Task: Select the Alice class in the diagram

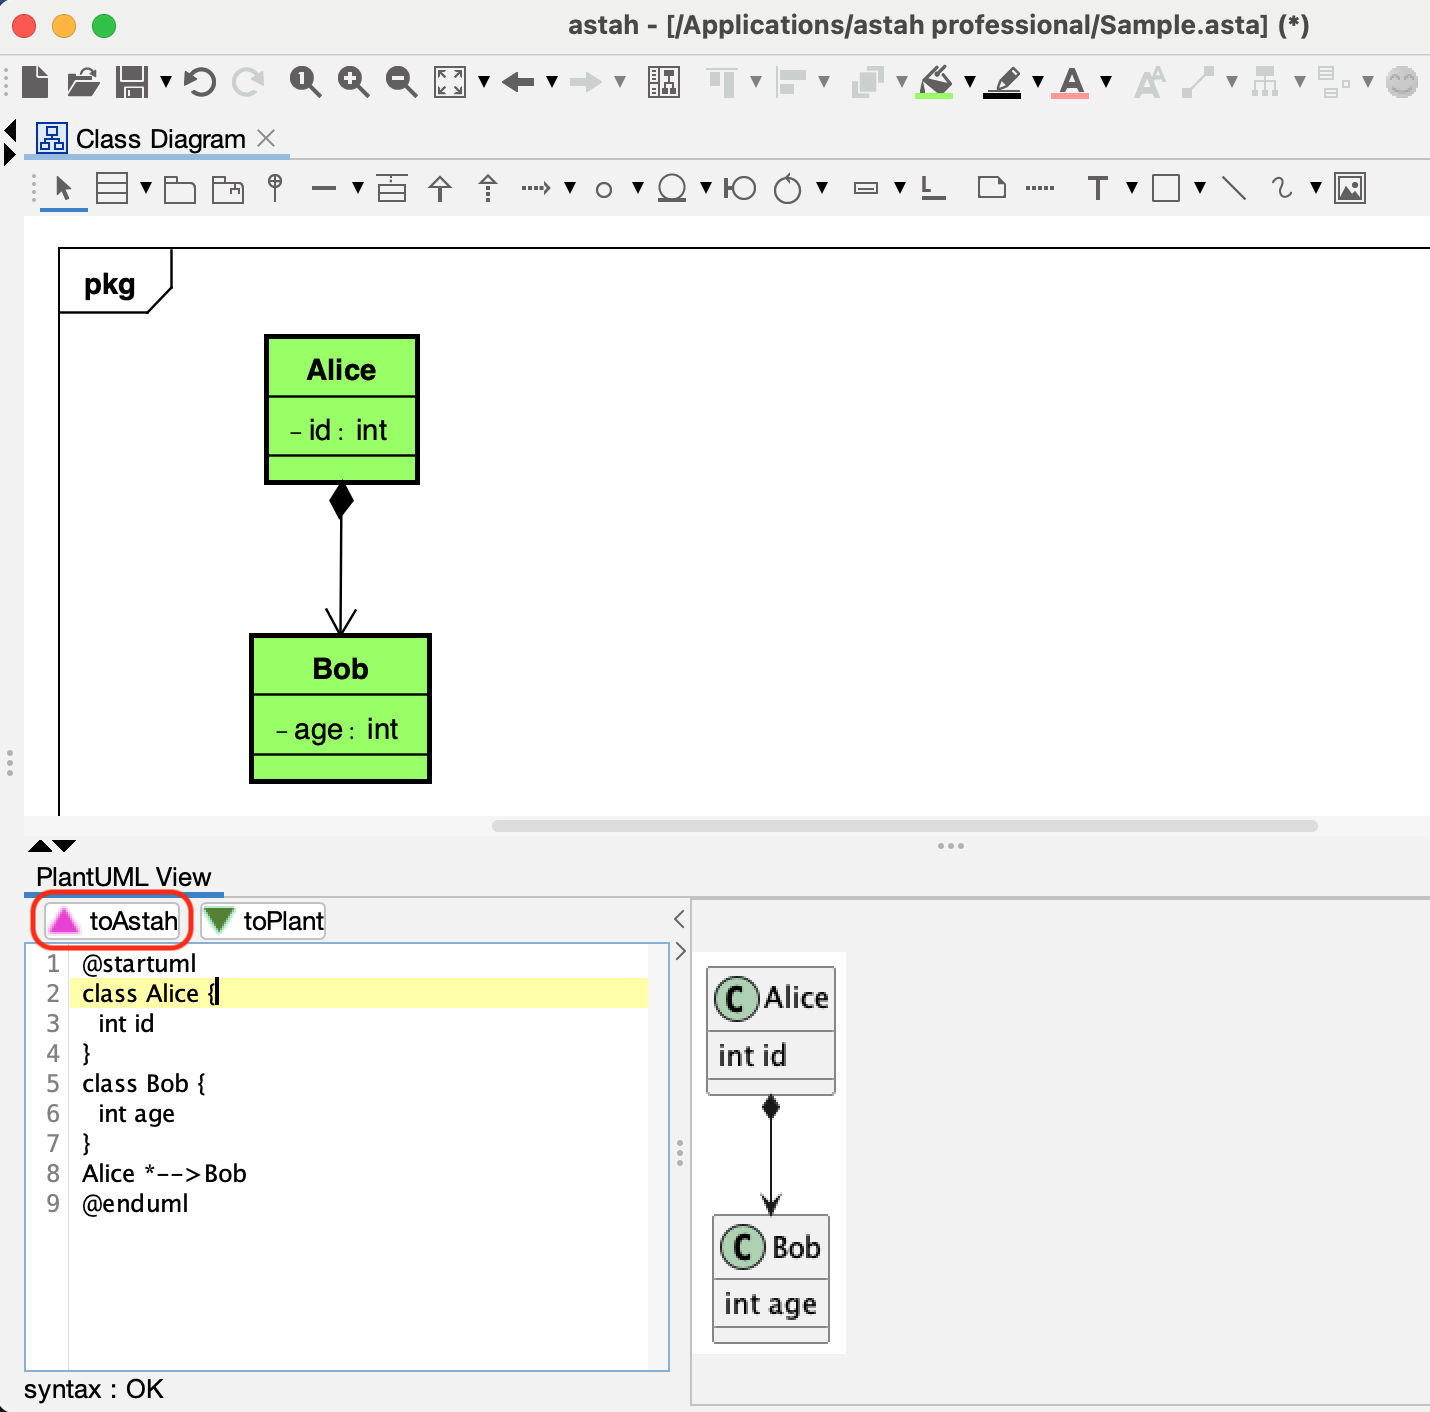Action: (342, 410)
